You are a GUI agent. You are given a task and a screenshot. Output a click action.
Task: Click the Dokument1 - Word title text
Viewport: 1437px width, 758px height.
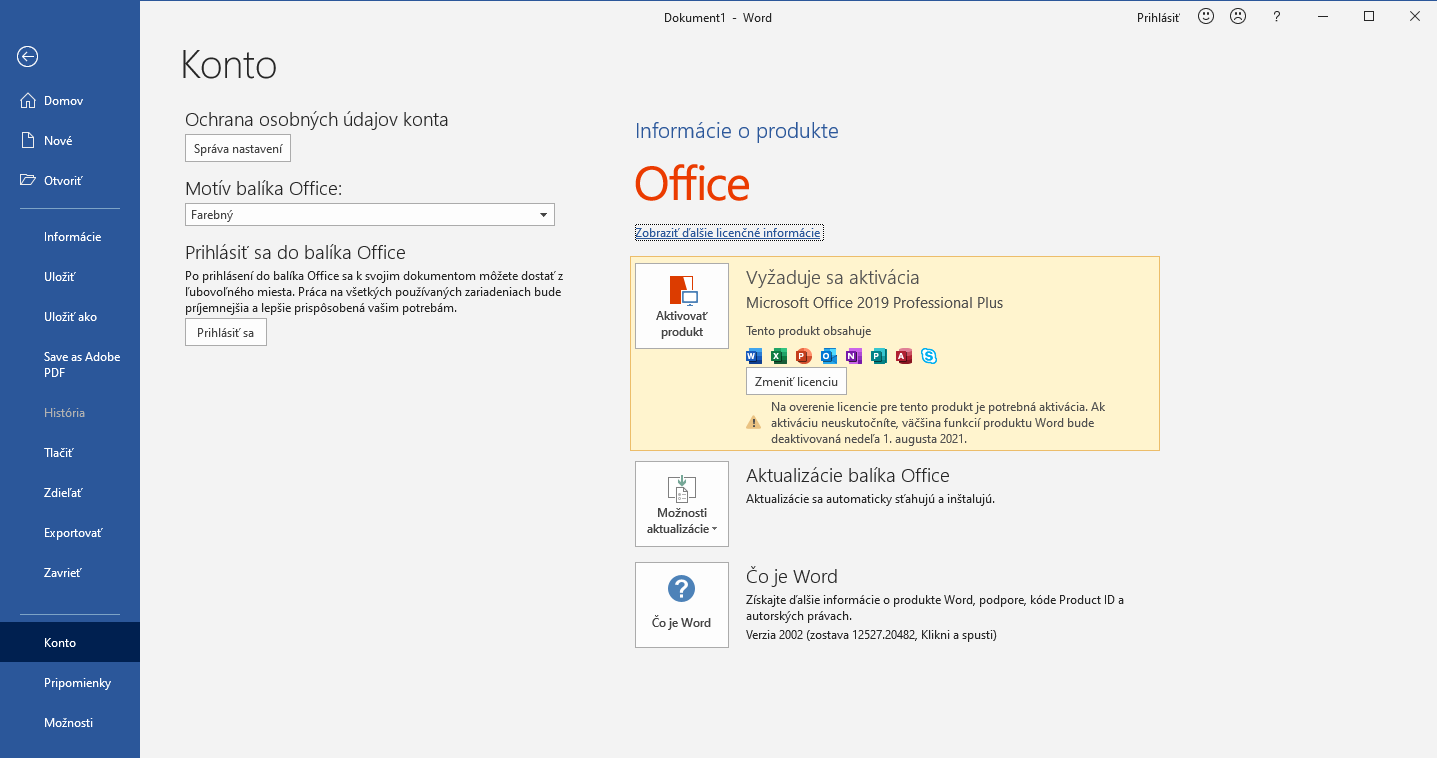(x=718, y=18)
